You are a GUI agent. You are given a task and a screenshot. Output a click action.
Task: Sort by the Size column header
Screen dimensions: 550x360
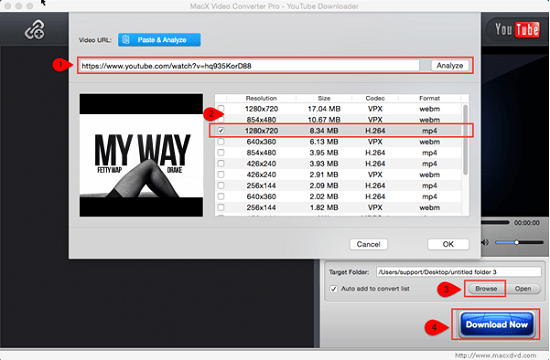click(324, 98)
